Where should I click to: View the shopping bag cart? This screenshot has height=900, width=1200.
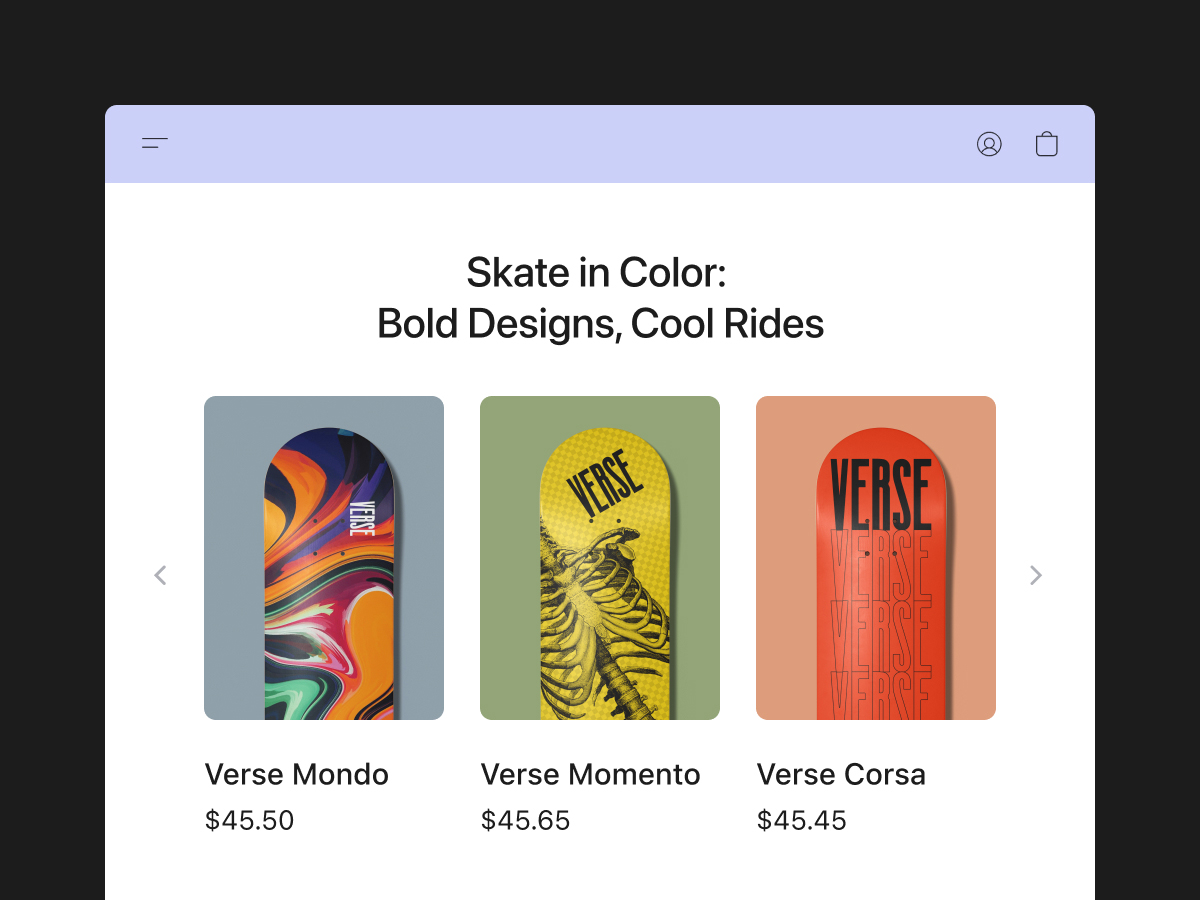[x=1046, y=144]
